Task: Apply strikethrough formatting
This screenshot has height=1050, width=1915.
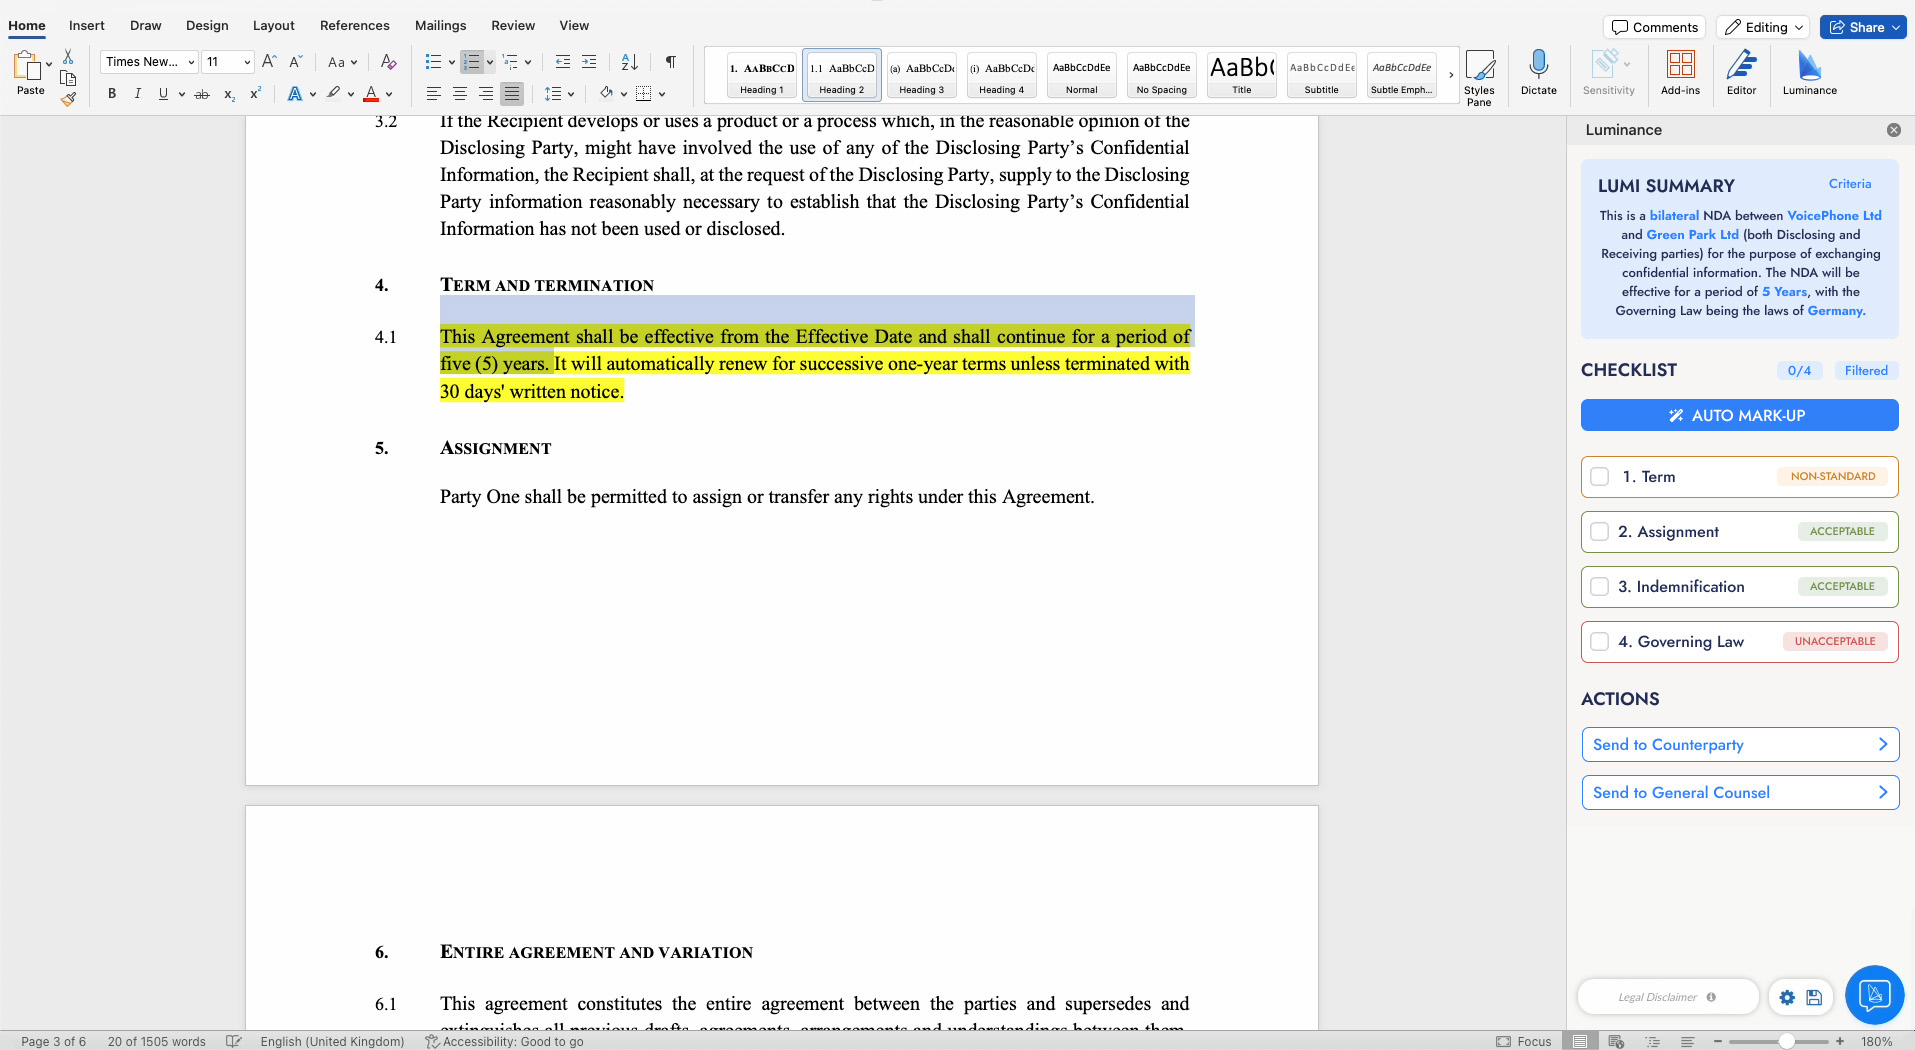Action: (x=202, y=94)
